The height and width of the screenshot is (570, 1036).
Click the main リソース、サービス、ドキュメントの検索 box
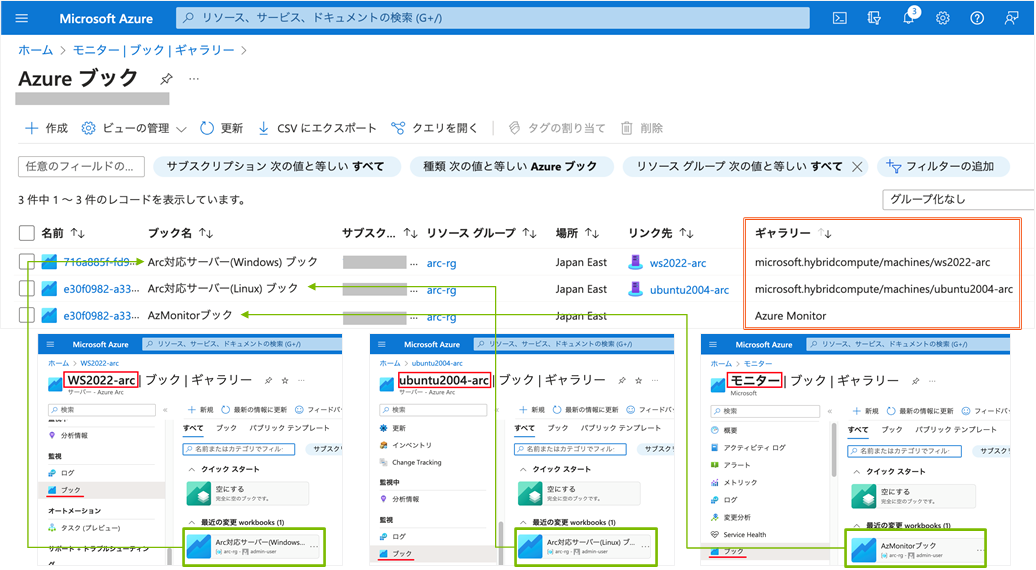pyautogui.click(x=492, y=18)
